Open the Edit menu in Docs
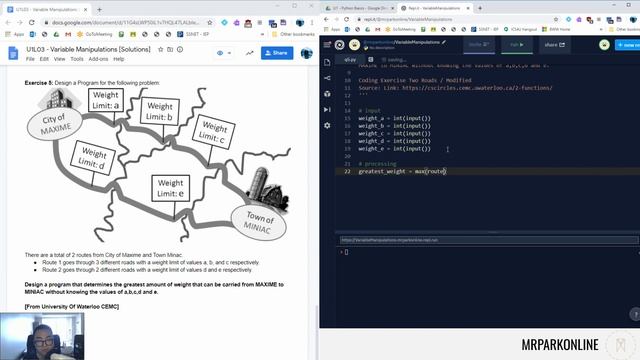 pos(44,59)
